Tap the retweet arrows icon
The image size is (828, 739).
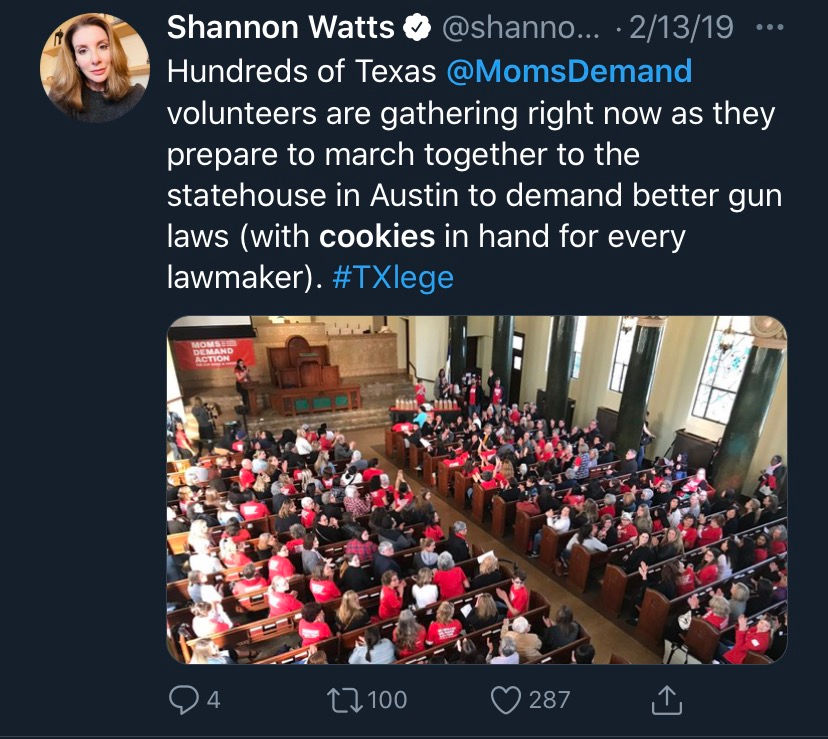pyautogui.click(x=344, y=700)
